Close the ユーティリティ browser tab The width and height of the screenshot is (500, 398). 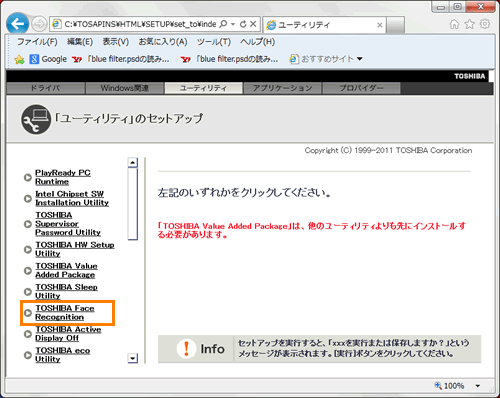(379, 25)
